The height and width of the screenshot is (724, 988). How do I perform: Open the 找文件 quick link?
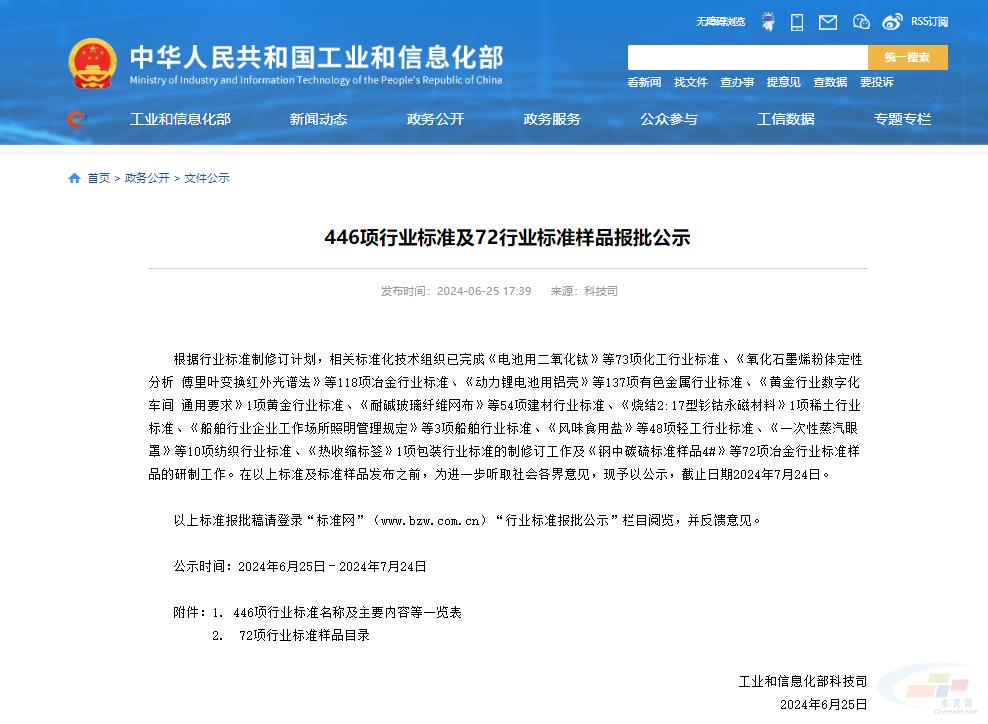point(690,82)
